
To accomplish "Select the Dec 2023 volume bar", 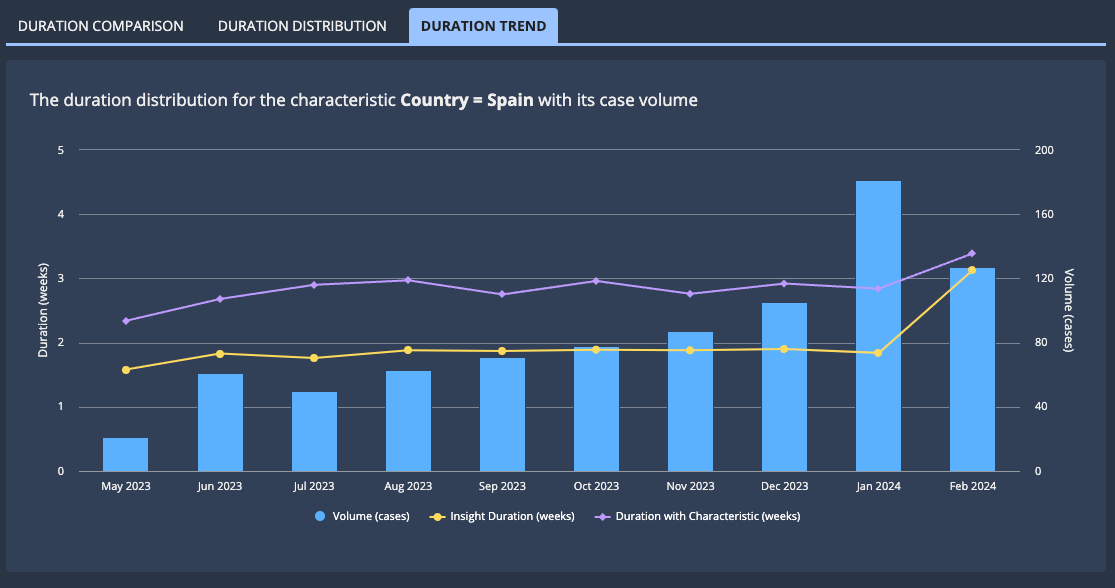I will 784,387.
